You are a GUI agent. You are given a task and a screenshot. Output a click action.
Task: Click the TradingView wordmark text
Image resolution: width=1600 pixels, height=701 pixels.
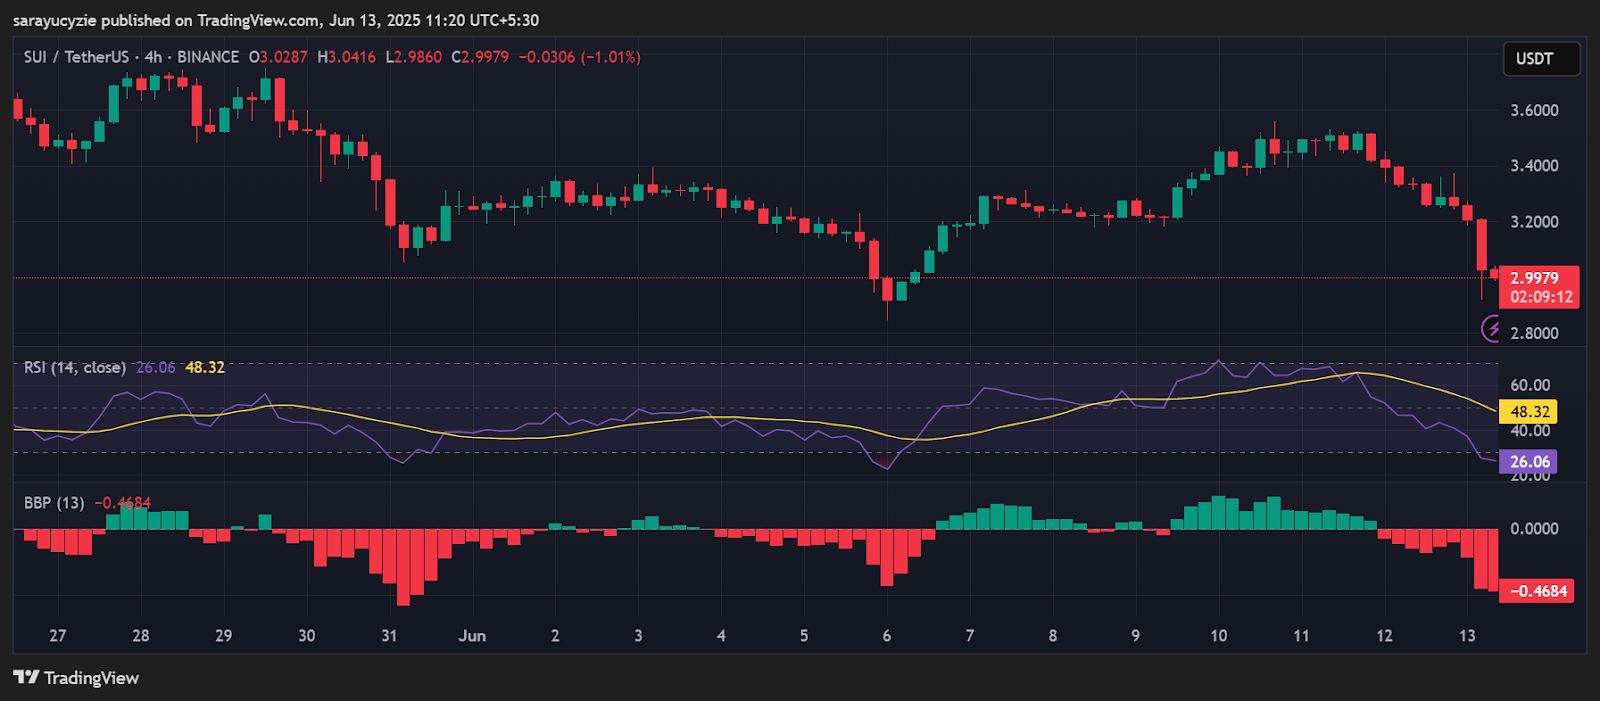coord(91,678)
